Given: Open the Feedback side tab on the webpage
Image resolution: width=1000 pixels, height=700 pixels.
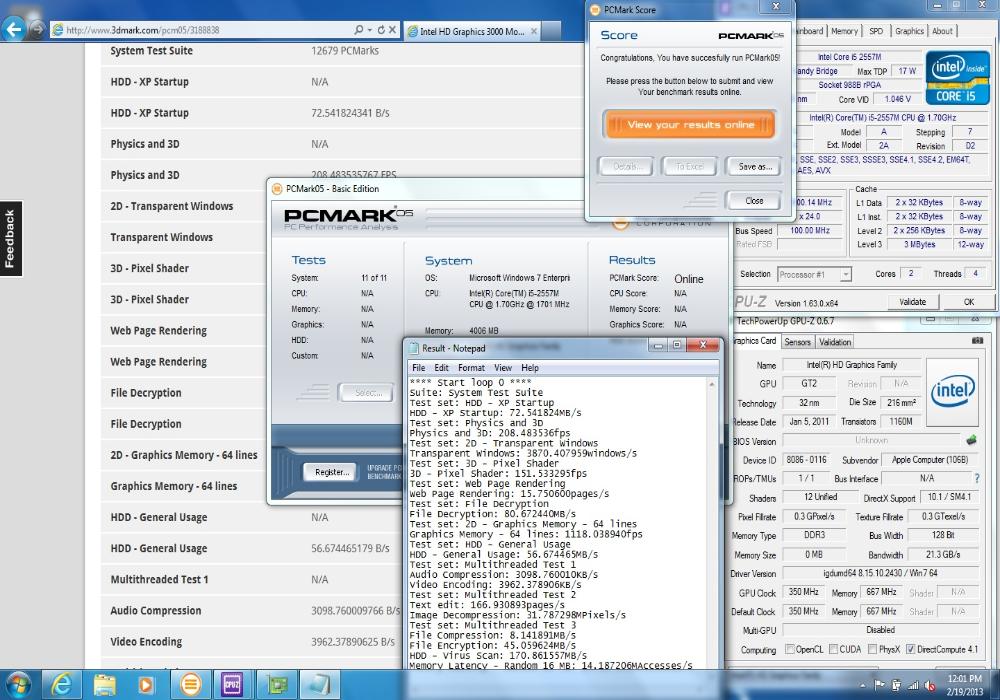Looking at the screenshot, I should 11,238.
